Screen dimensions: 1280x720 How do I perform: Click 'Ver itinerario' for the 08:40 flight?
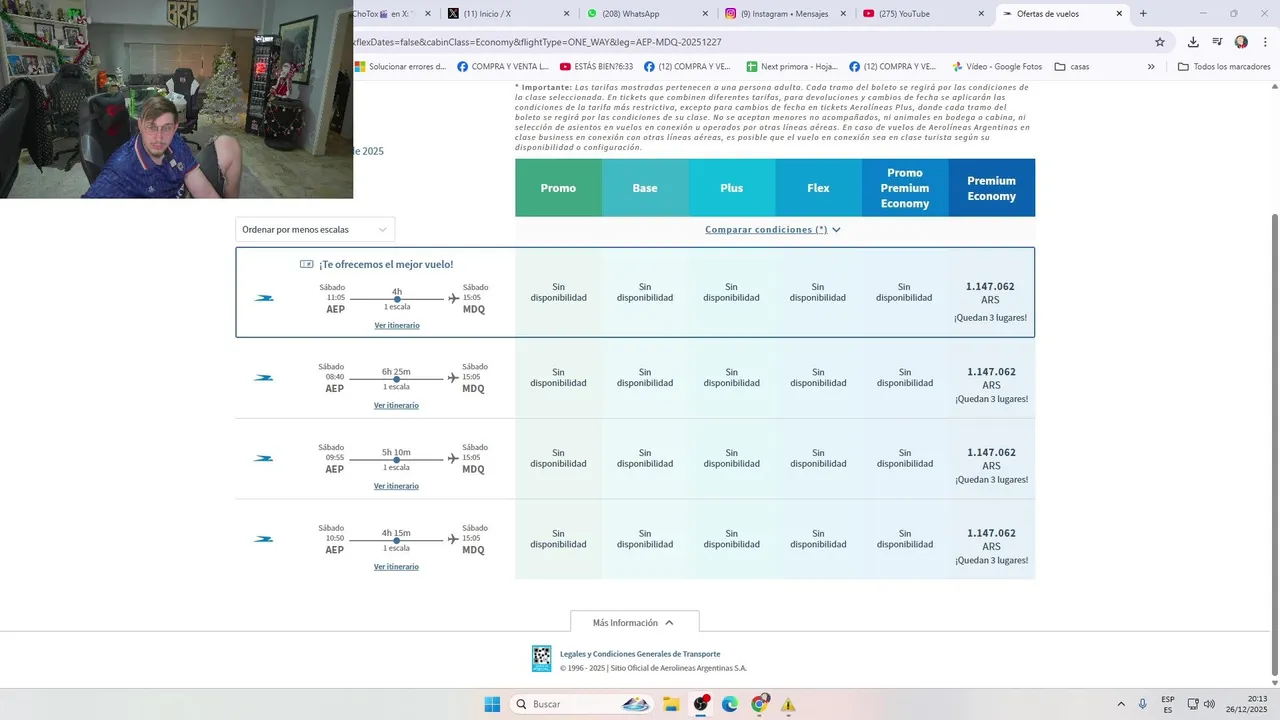coord(396,406)
